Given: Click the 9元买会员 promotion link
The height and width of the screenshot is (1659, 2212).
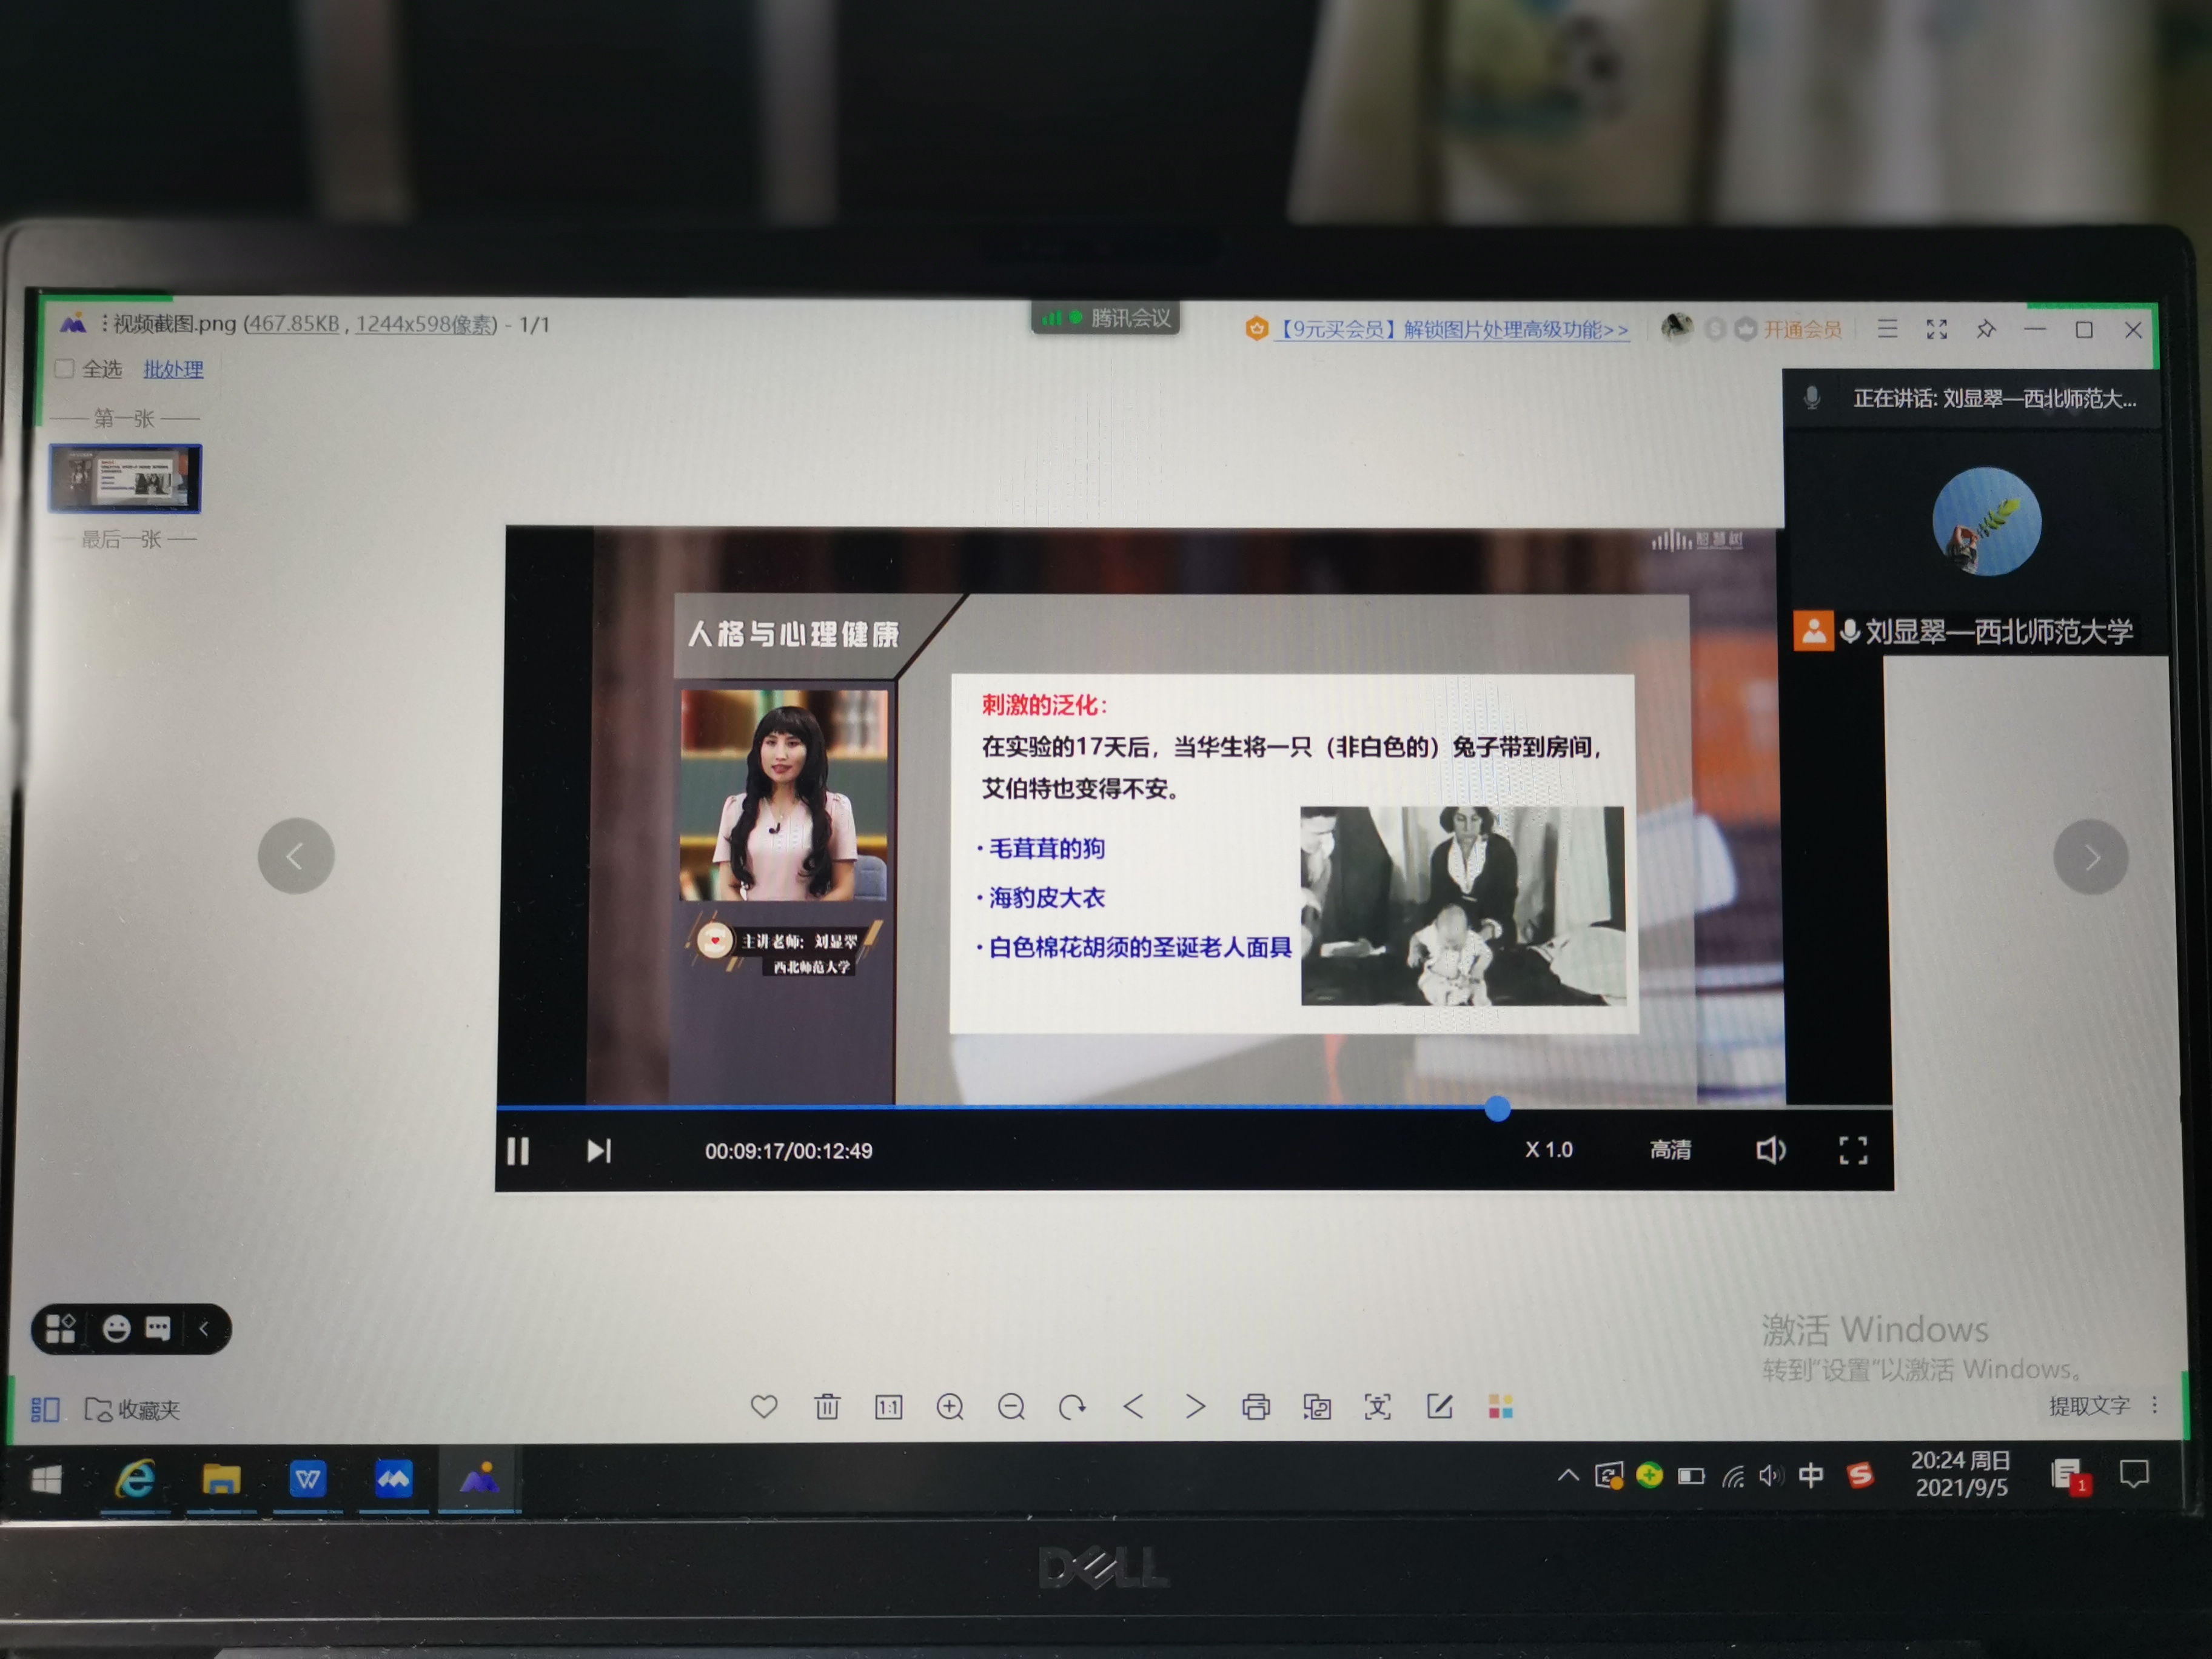Looking at the screenshot, I should (x=1452, y=329).
